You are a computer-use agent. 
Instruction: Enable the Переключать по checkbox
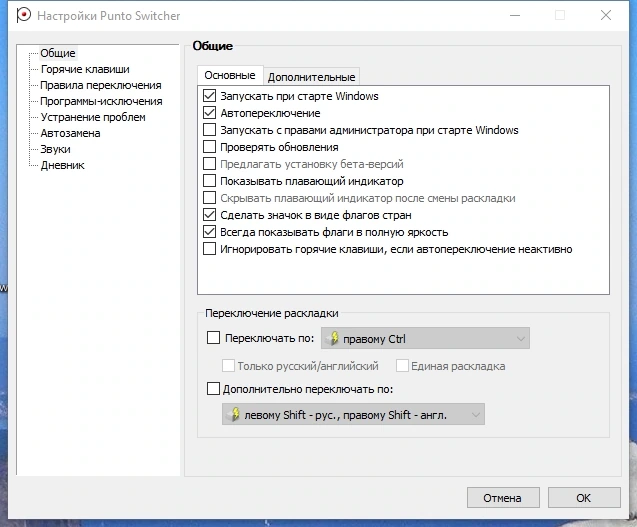[x=213, y=338]
